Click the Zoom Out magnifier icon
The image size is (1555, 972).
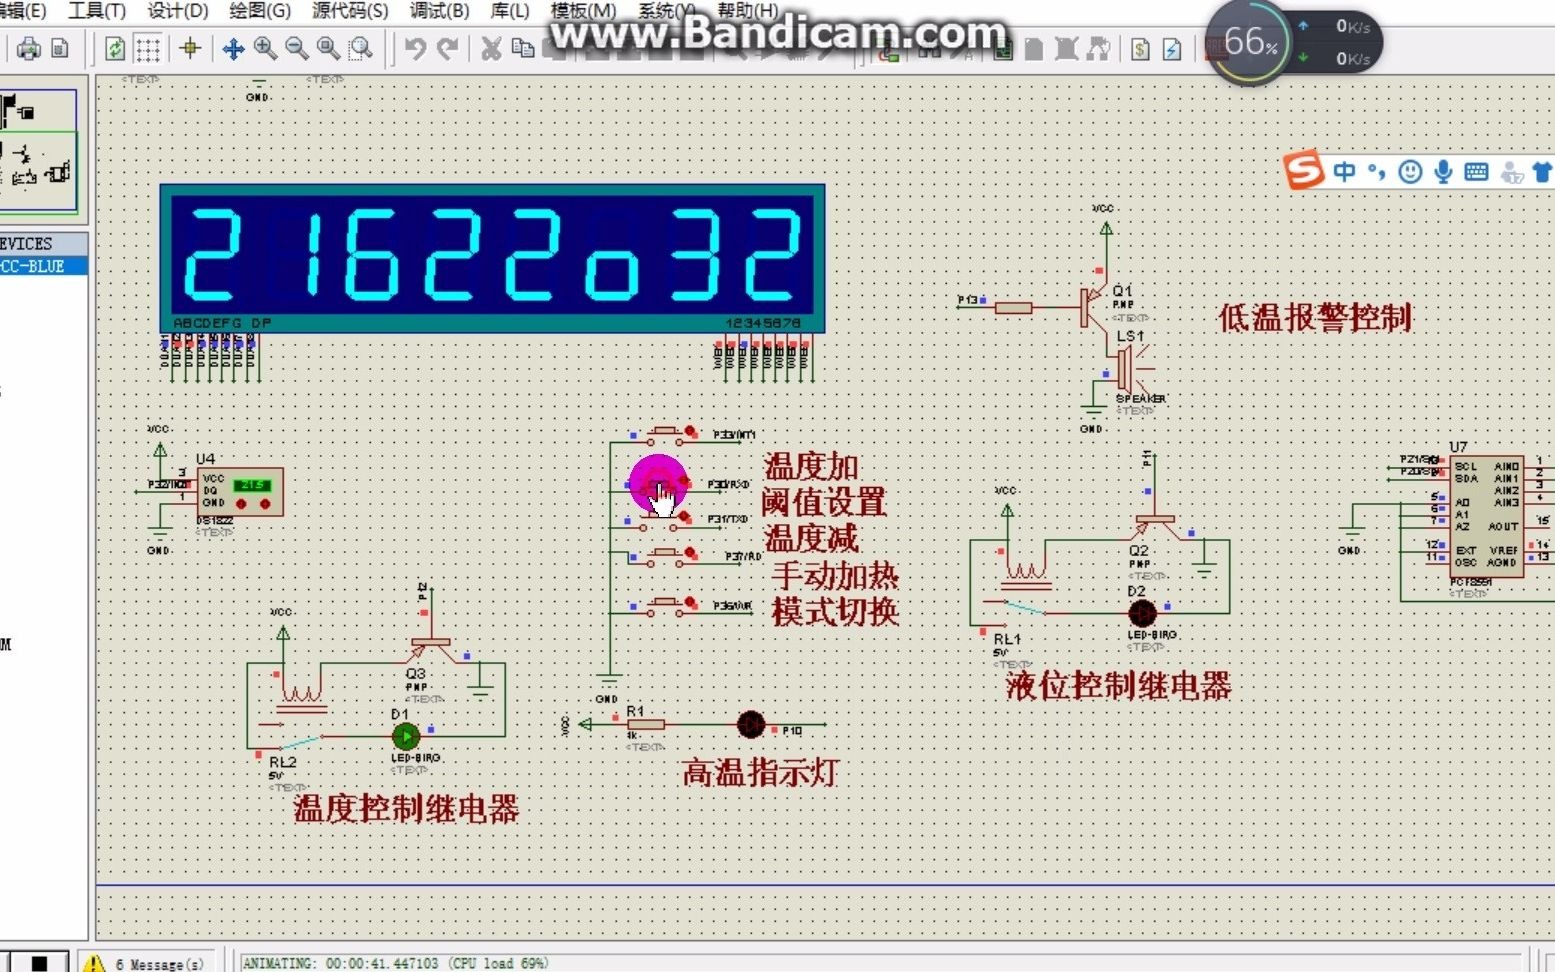[297, 48]
